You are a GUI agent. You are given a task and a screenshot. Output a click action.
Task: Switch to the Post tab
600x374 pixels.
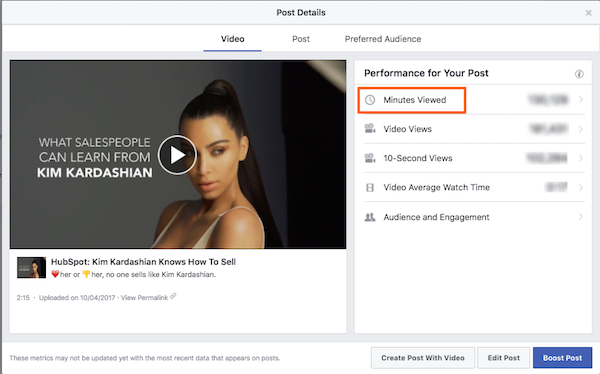pos(301,39)
